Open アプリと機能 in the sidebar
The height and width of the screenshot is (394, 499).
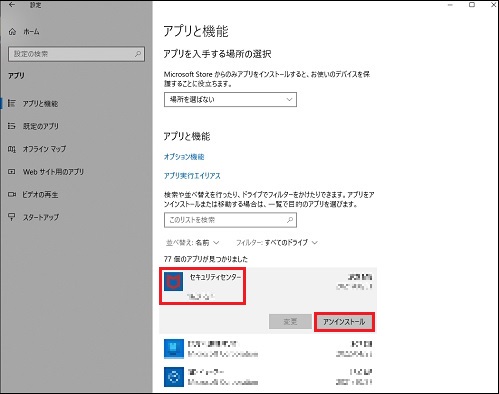coord(40,104)
